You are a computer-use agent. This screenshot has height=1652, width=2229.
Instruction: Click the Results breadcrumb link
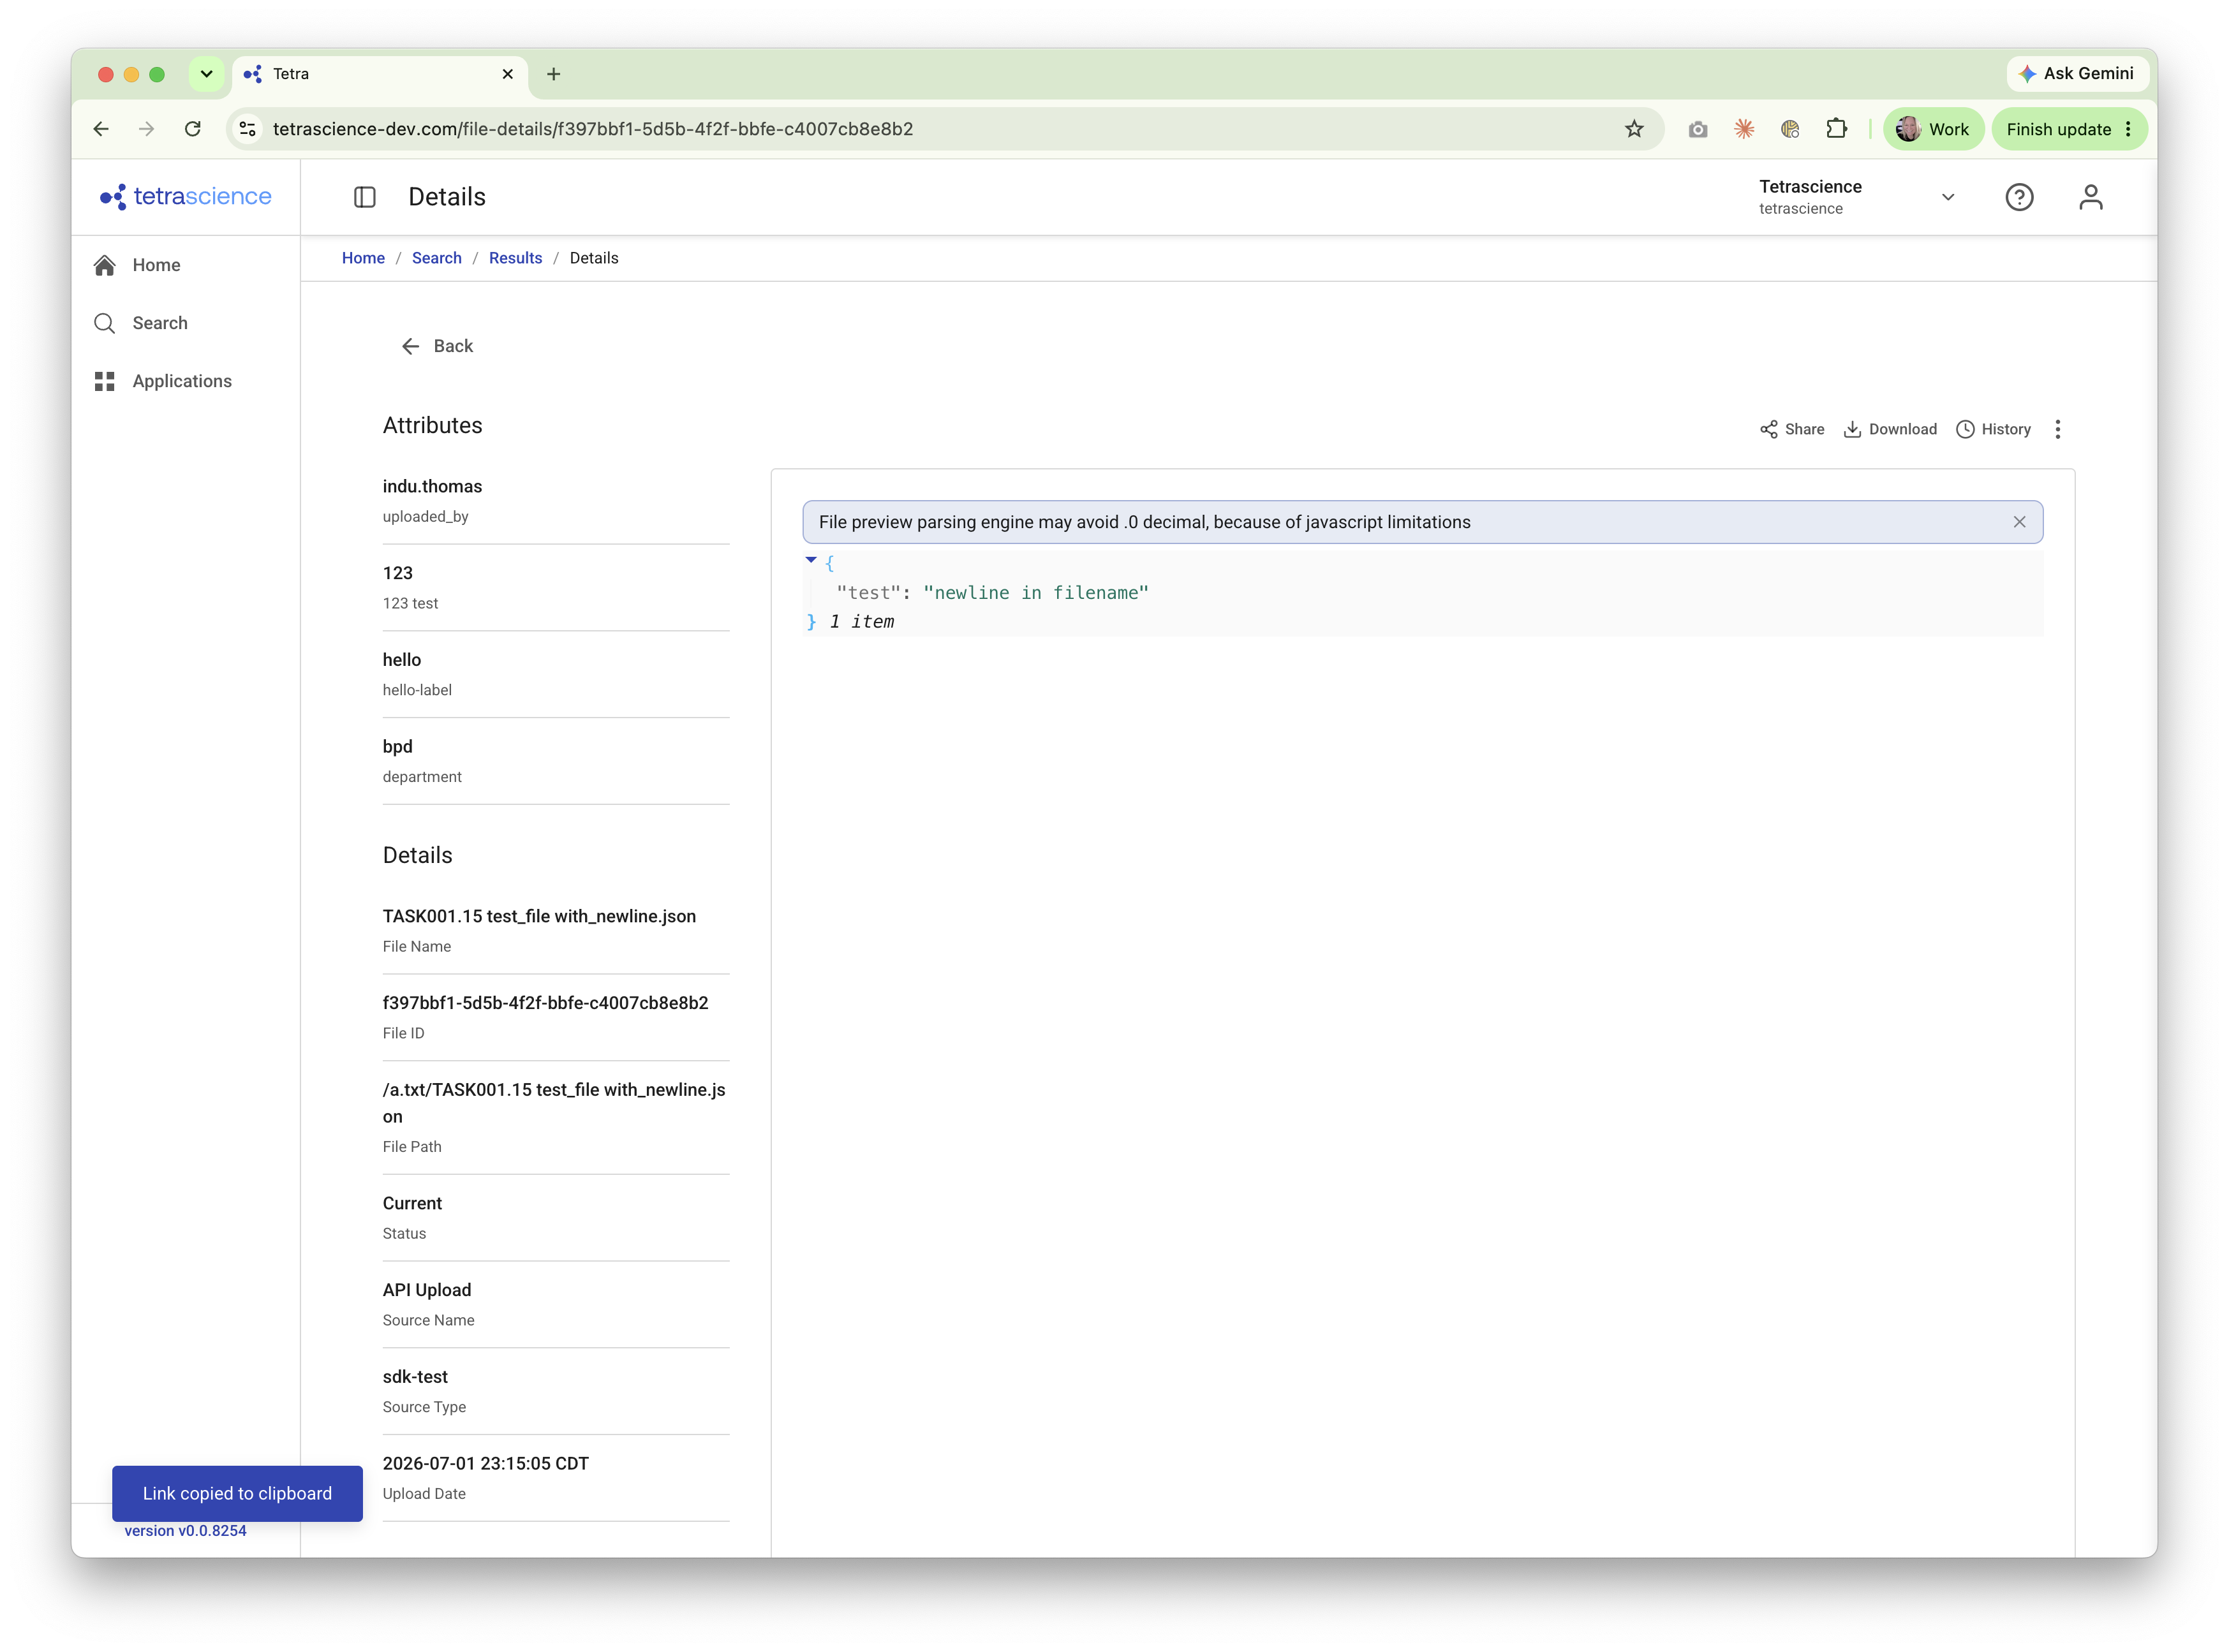click(515, 258)
